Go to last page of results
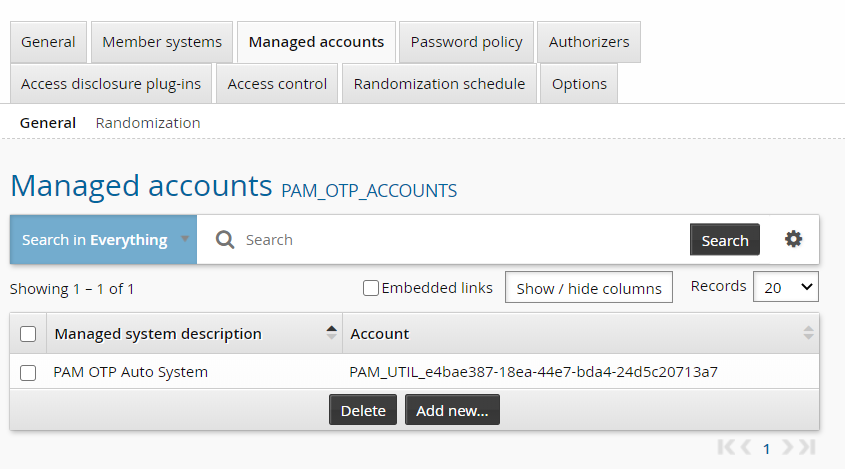The image size is (845, 469). tap(807, 447)
